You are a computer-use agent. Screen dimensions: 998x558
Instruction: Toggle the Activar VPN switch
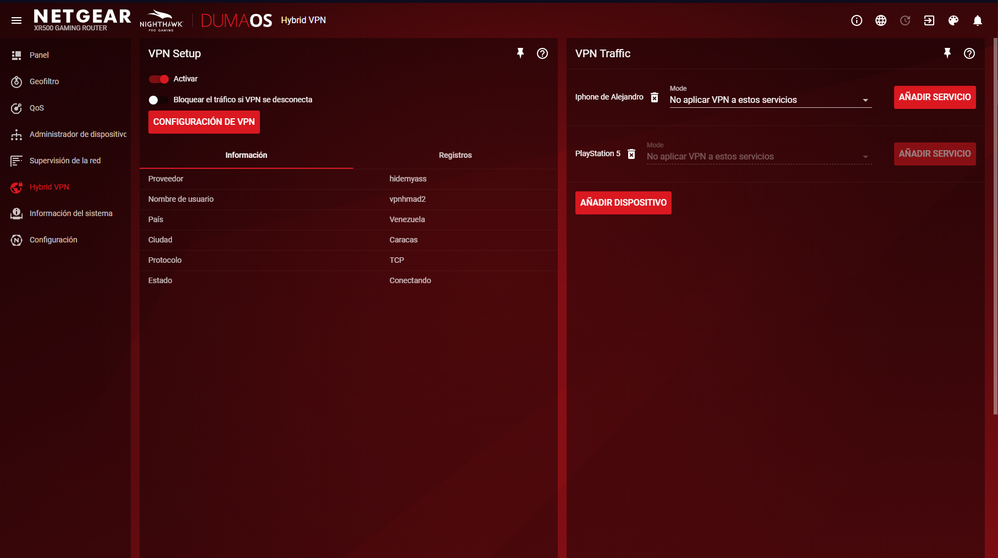158,79
